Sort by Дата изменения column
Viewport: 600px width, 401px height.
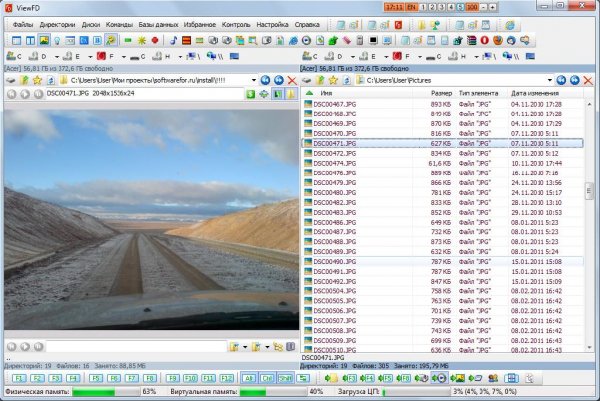coord(535,93)
